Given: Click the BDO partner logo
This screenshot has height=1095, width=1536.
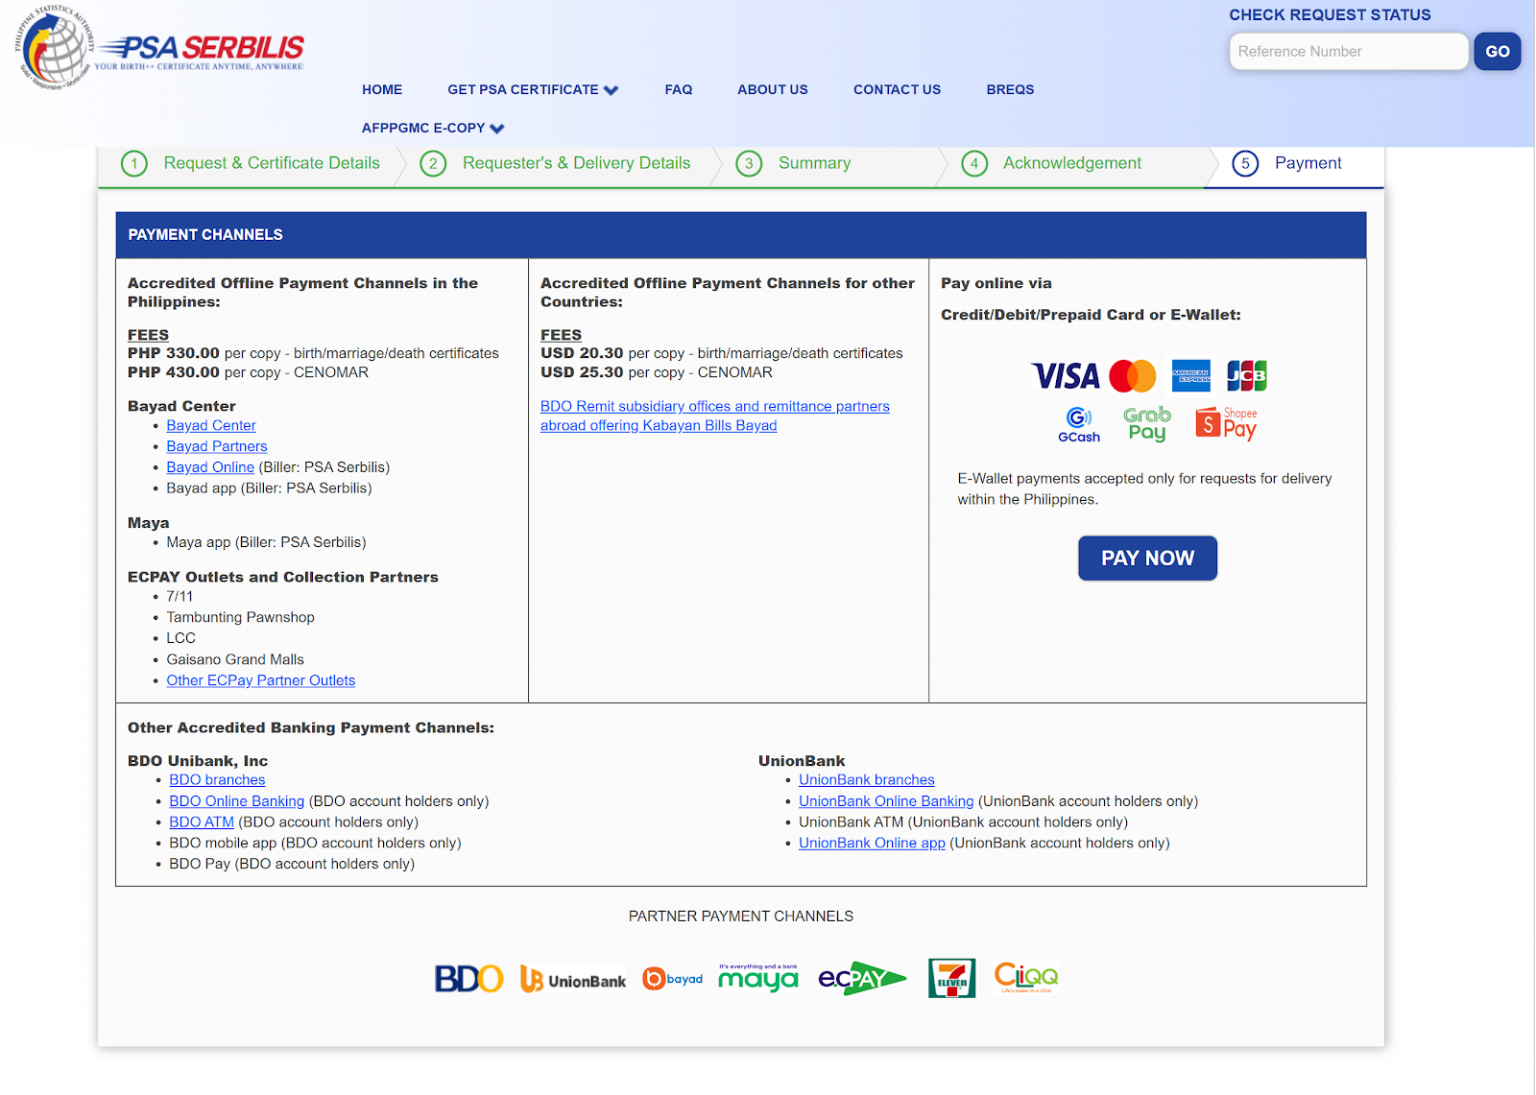Looking at the screenshot, I should (468, 979).
